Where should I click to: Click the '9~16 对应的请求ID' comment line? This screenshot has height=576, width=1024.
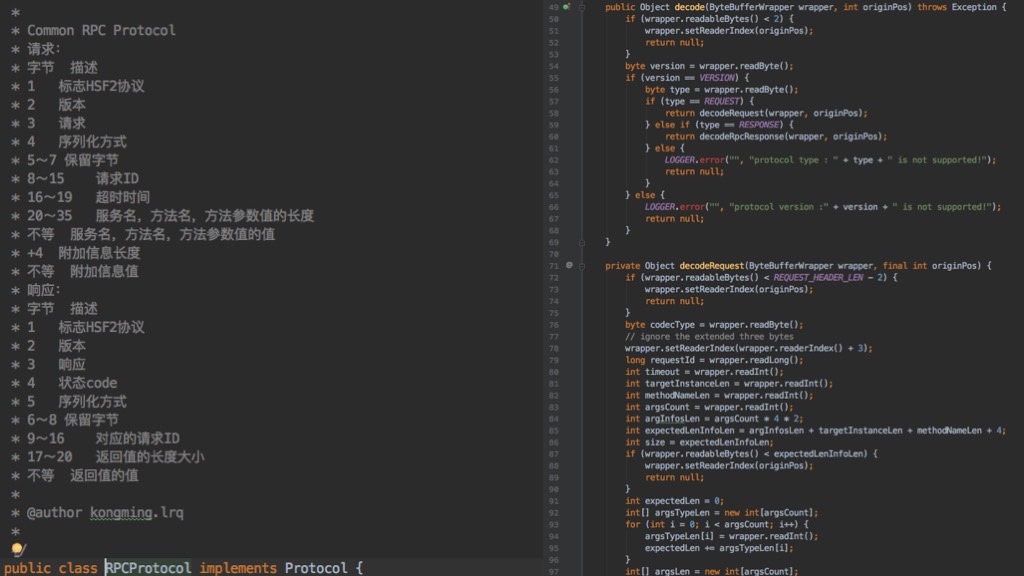103,438
